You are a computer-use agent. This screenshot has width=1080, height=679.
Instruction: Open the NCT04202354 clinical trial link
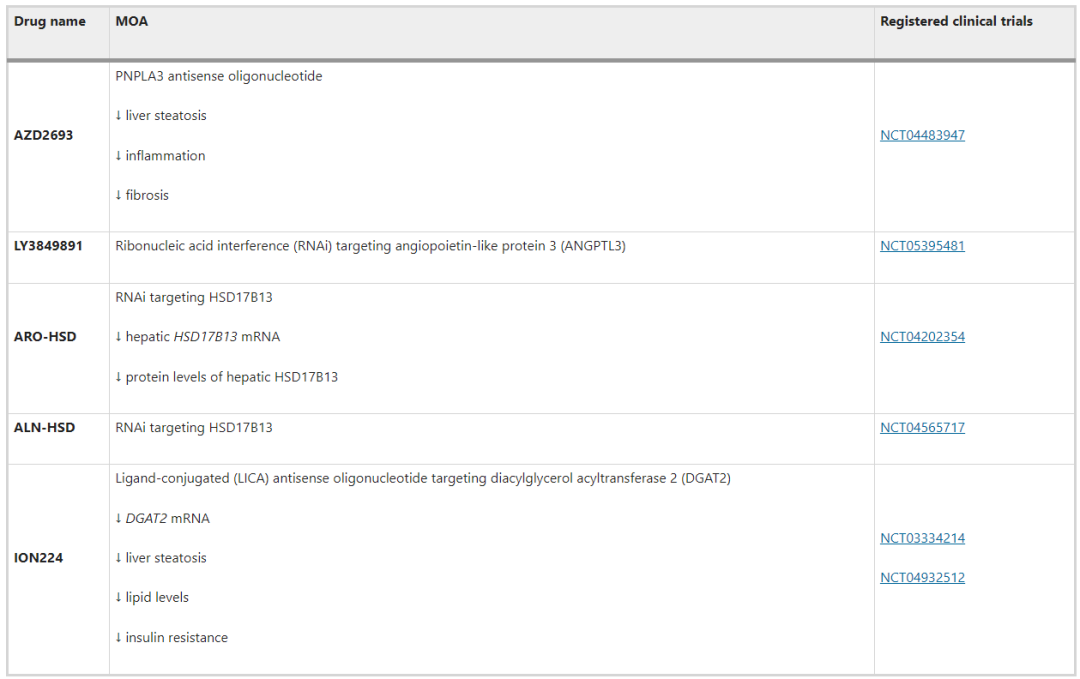coord(922,337)
